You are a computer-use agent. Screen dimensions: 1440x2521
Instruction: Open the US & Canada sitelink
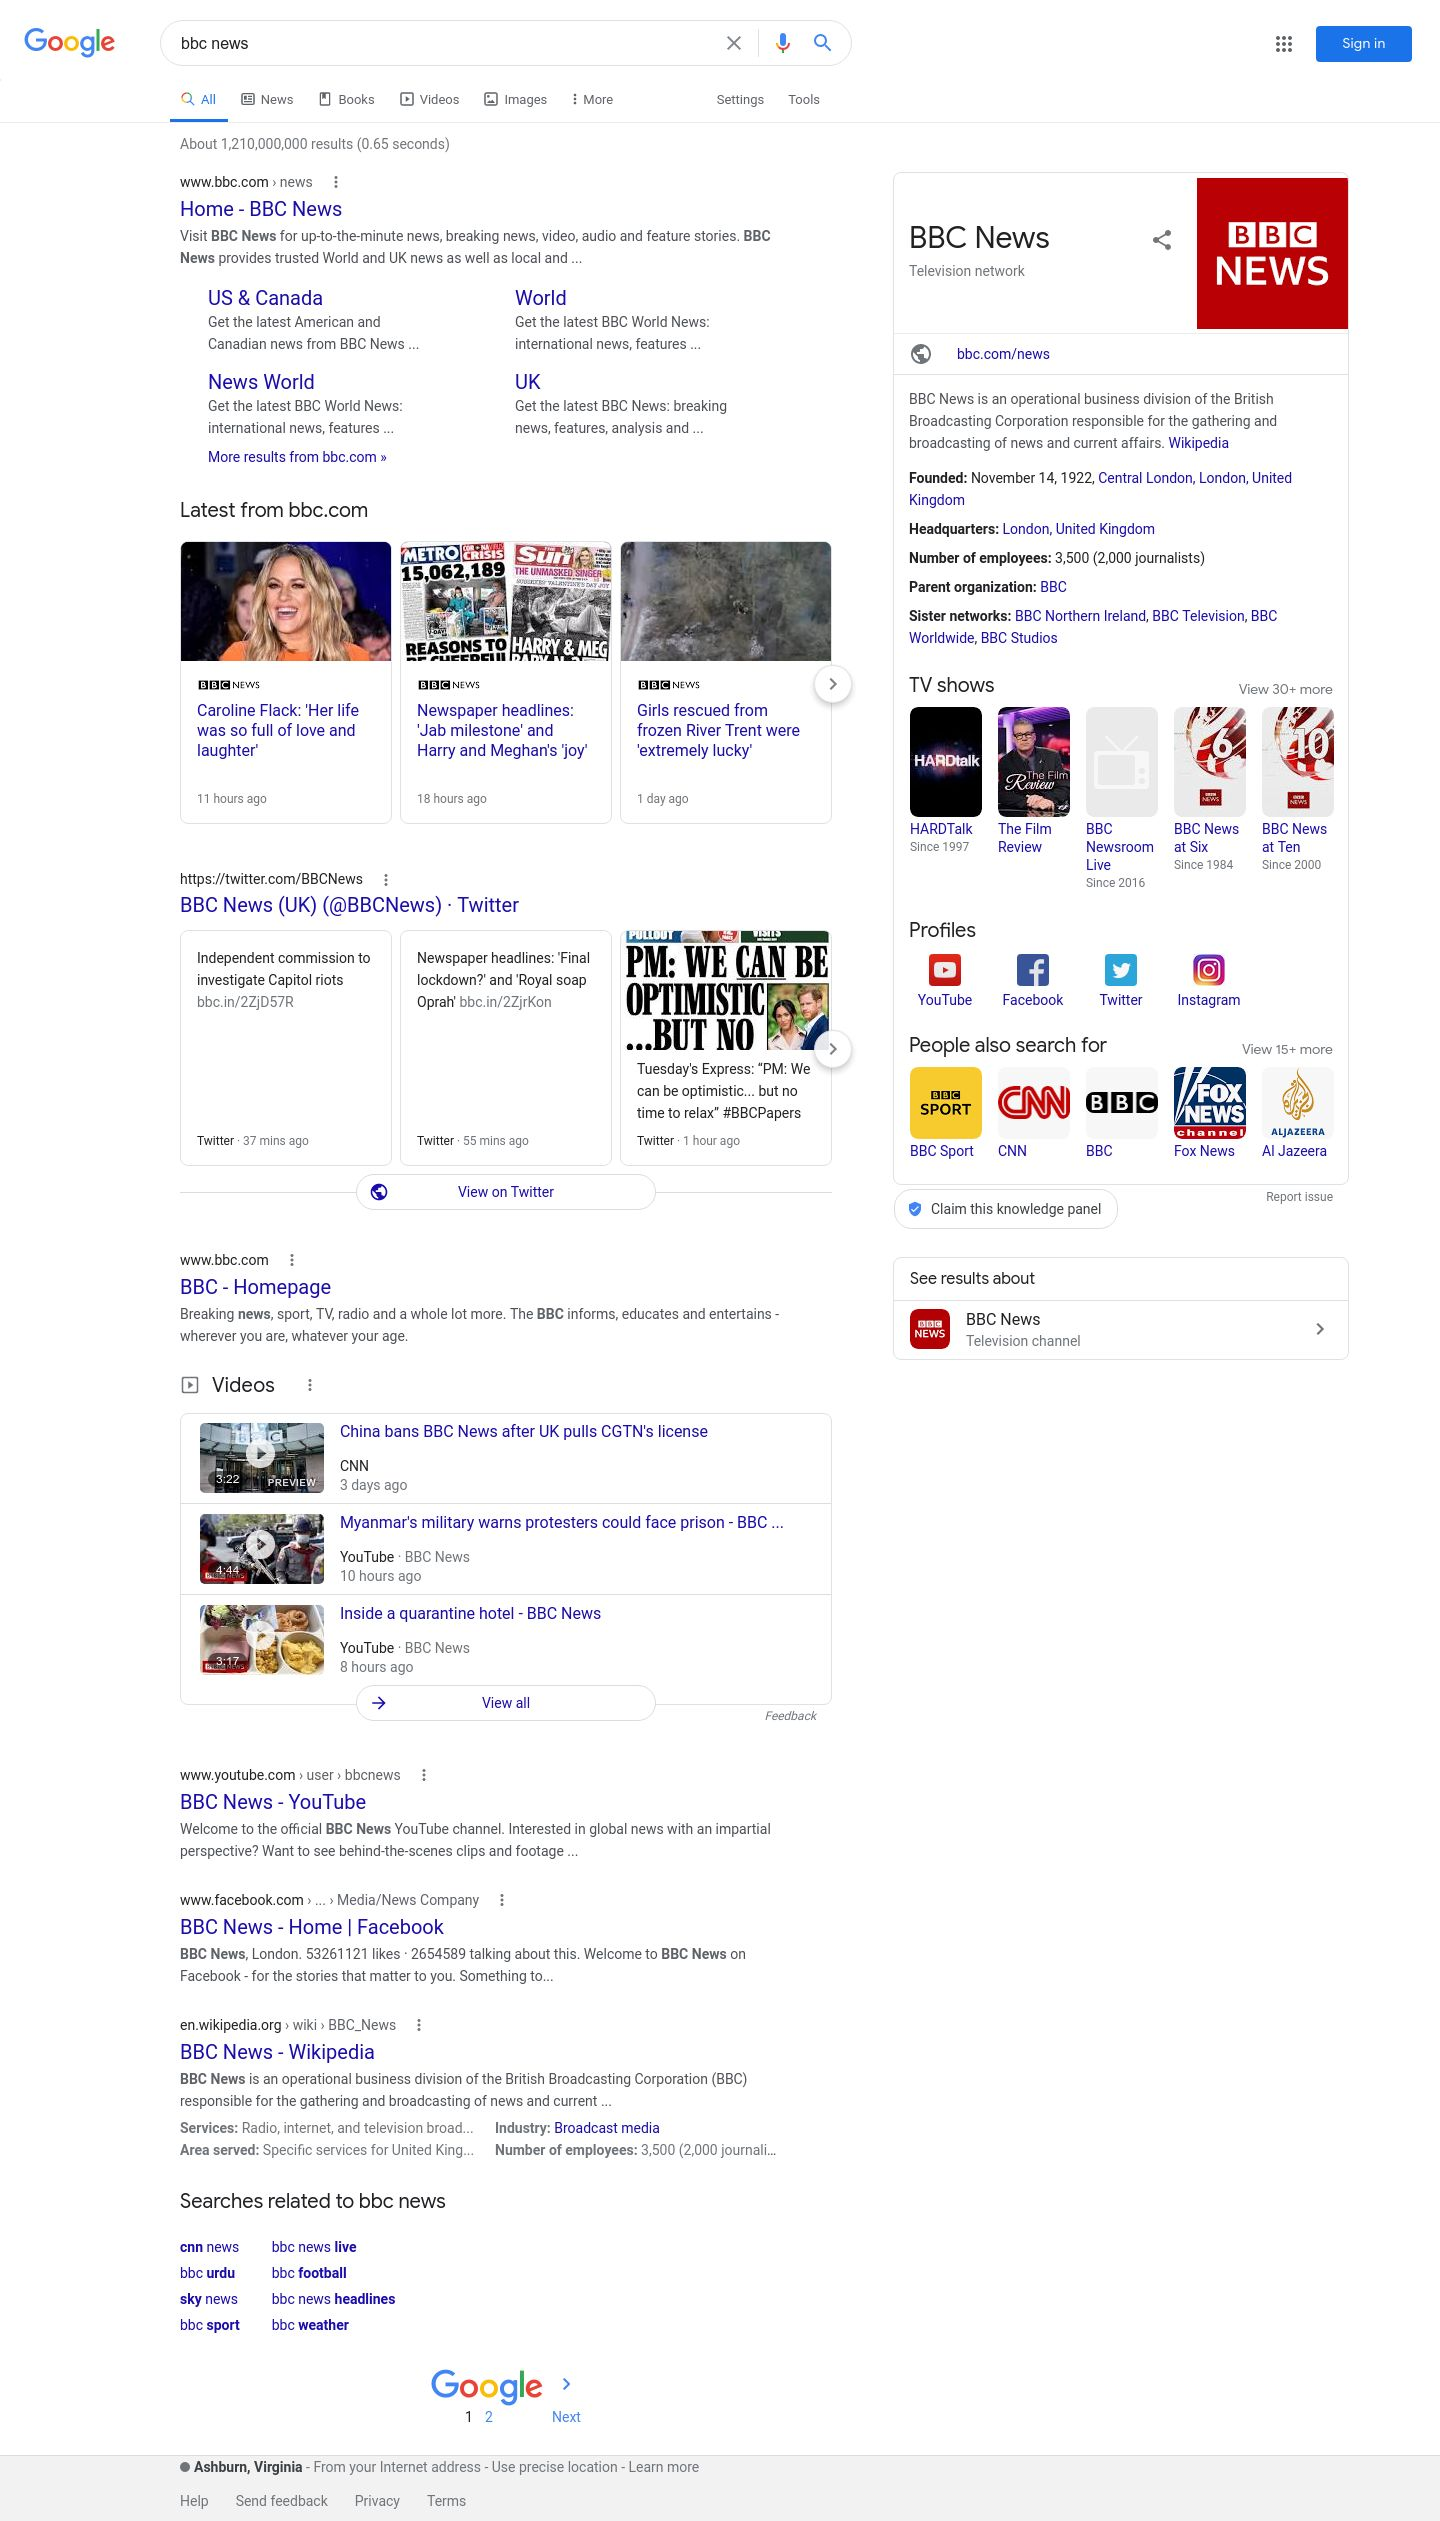click(x=265, y=298)
